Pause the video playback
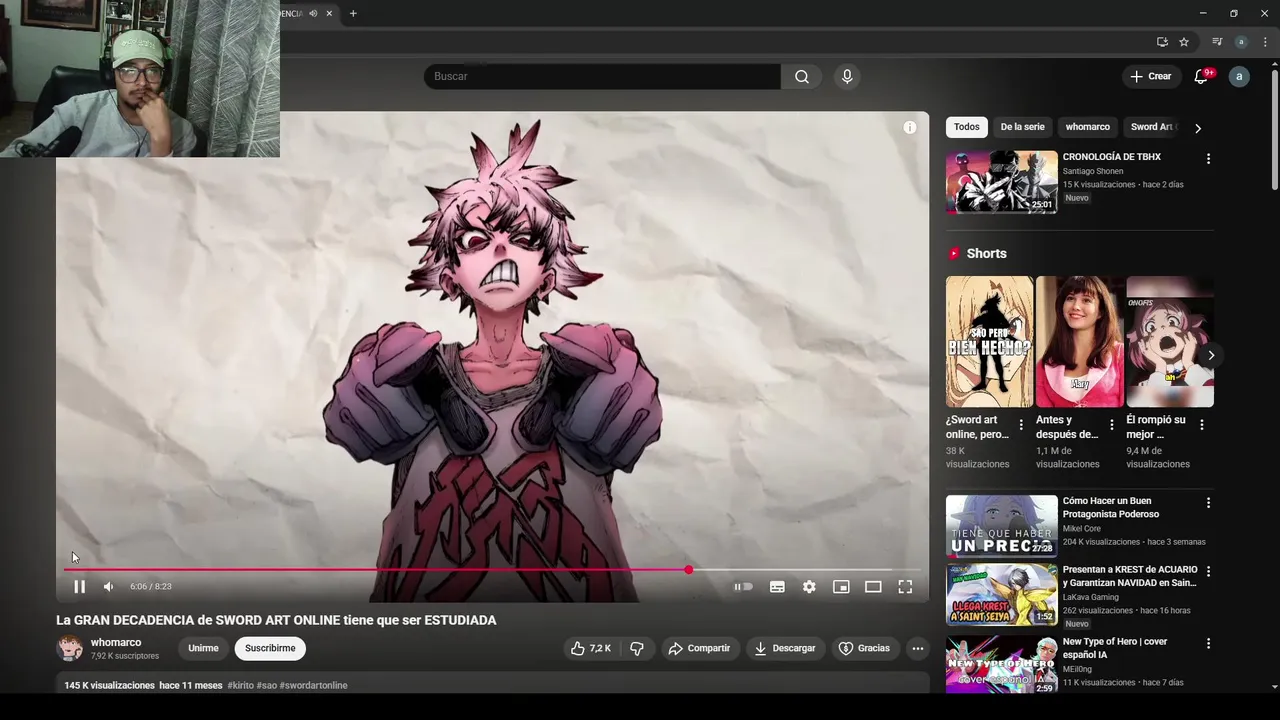The width and height of the screenshot is (1280, 720). coord(79,587)
